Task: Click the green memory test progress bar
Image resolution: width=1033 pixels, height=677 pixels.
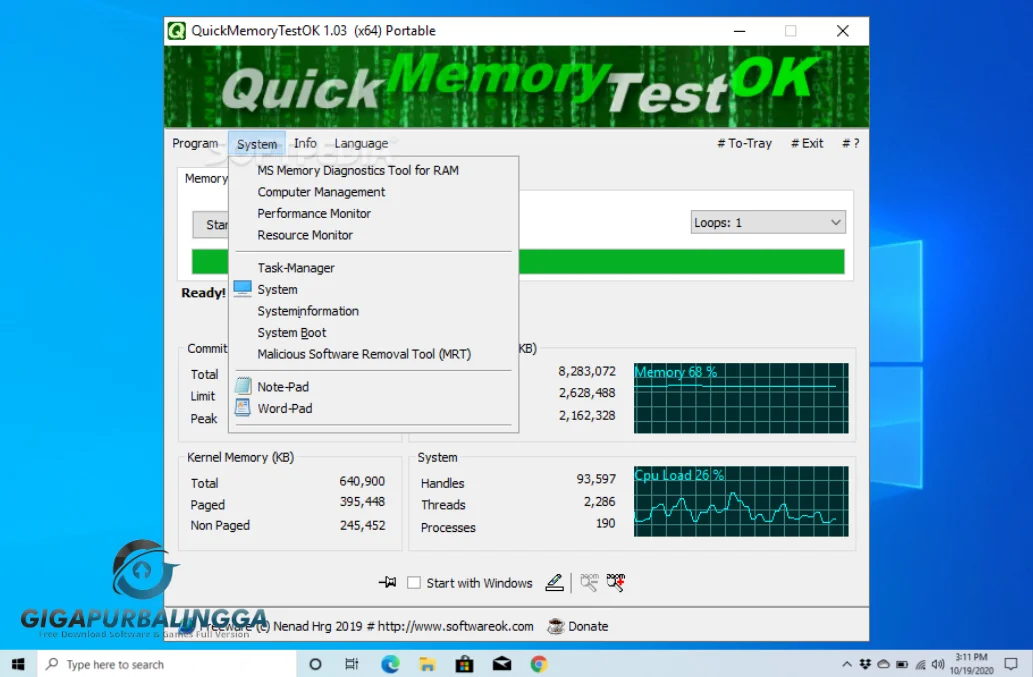Action: 681,261
